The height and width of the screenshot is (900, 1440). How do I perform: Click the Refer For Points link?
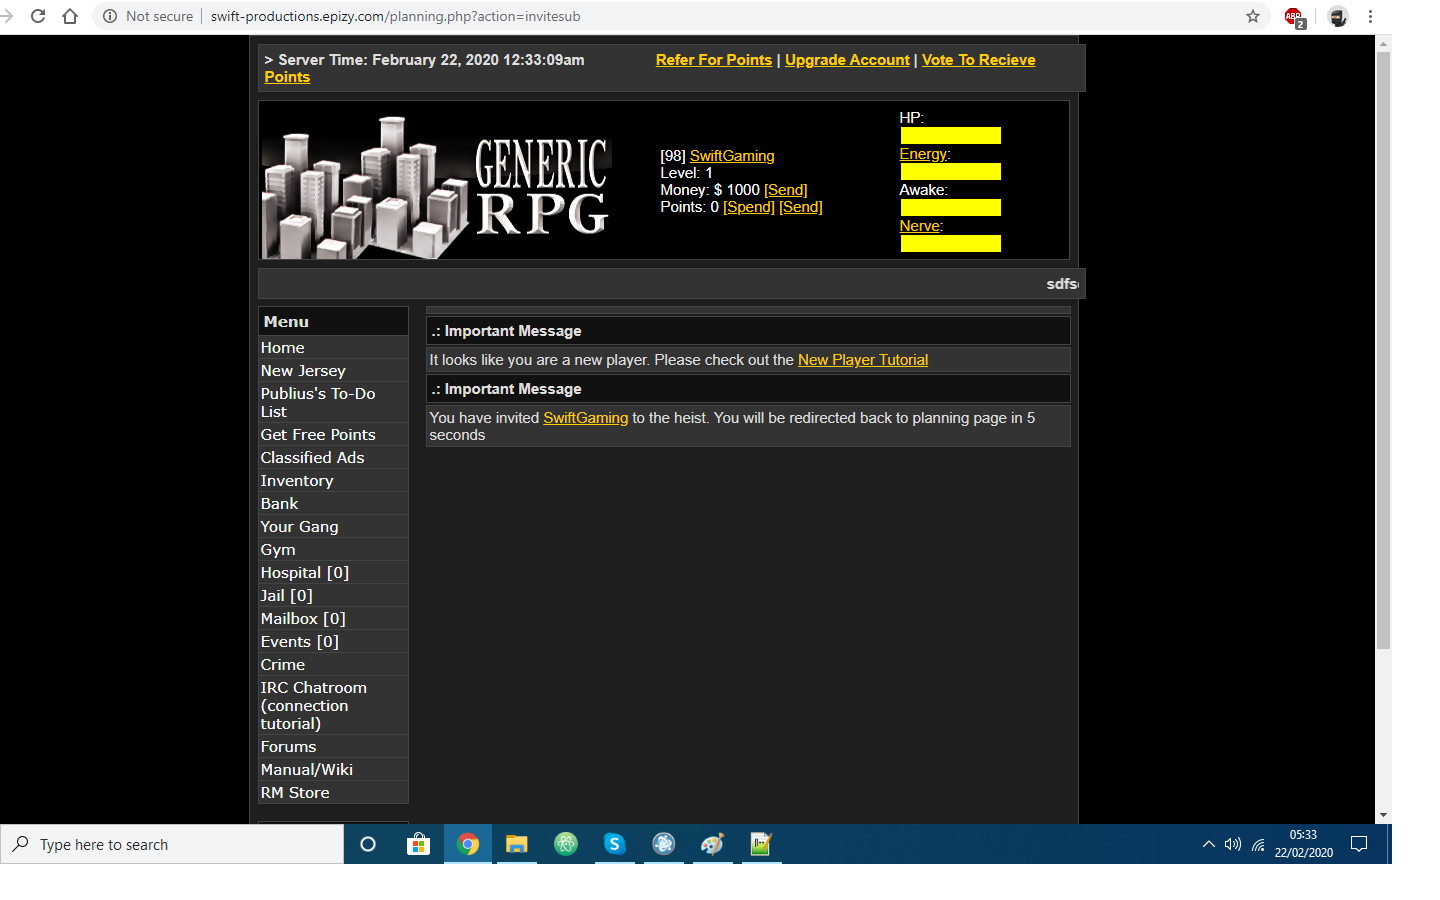tap(713, 60)
